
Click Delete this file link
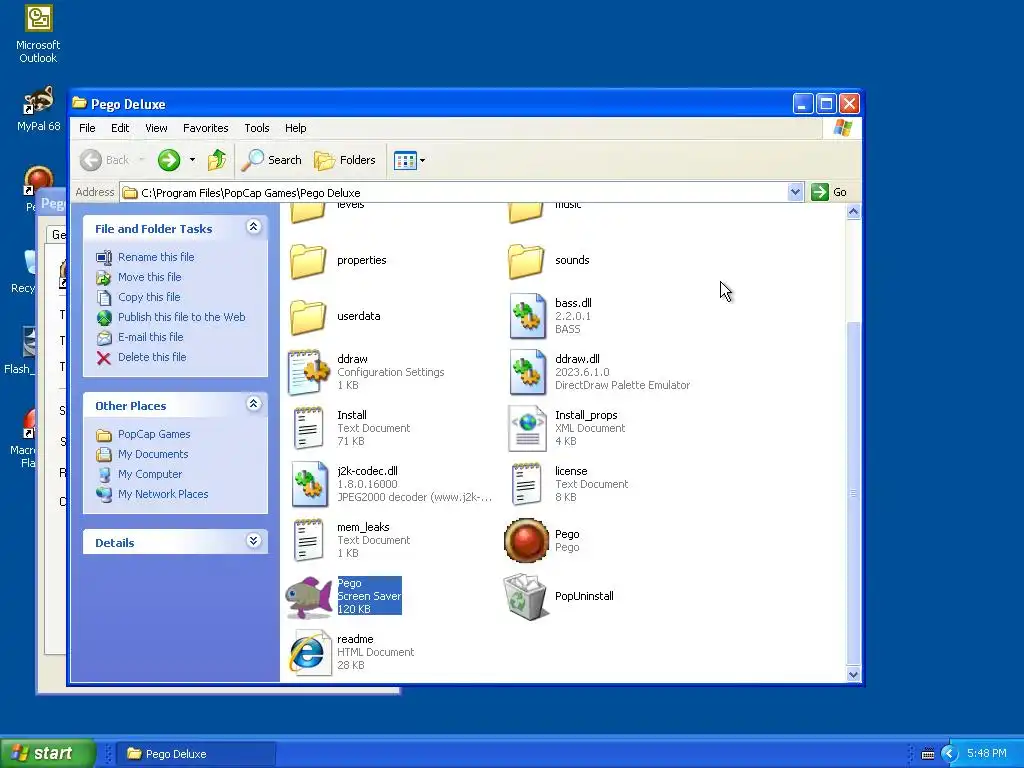[x=152, y=357]
